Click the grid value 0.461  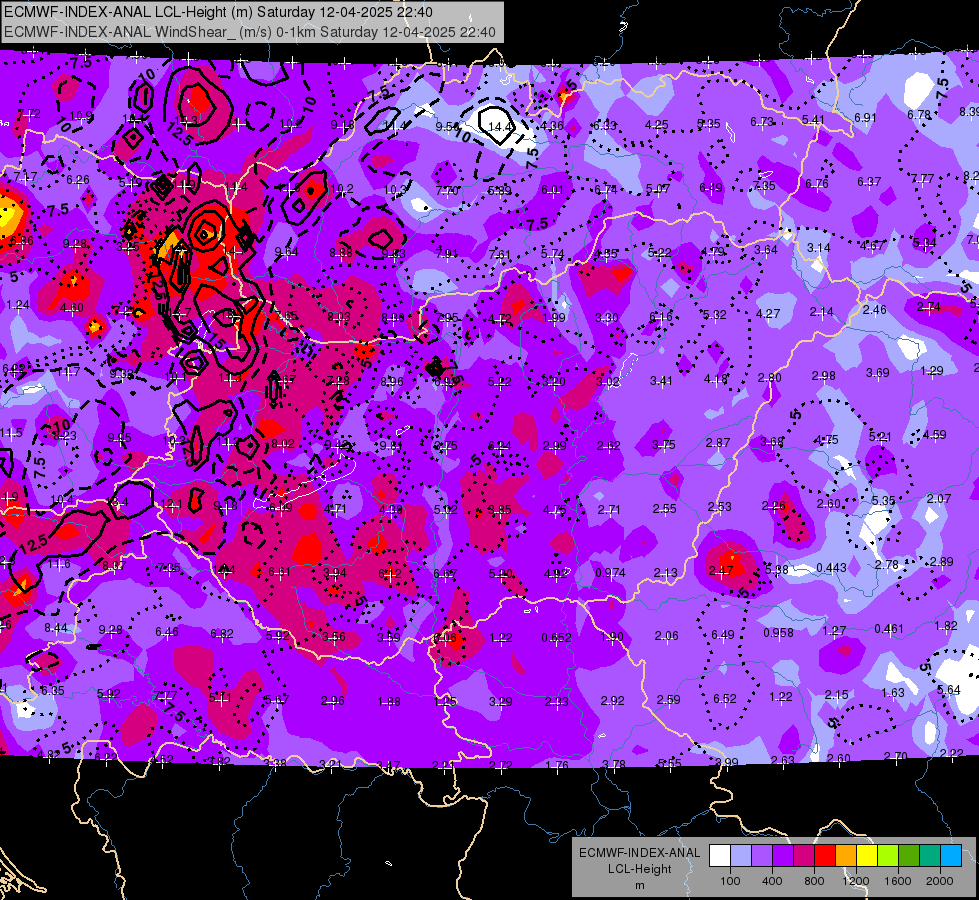pyautogui.click(x=889, y=628)
